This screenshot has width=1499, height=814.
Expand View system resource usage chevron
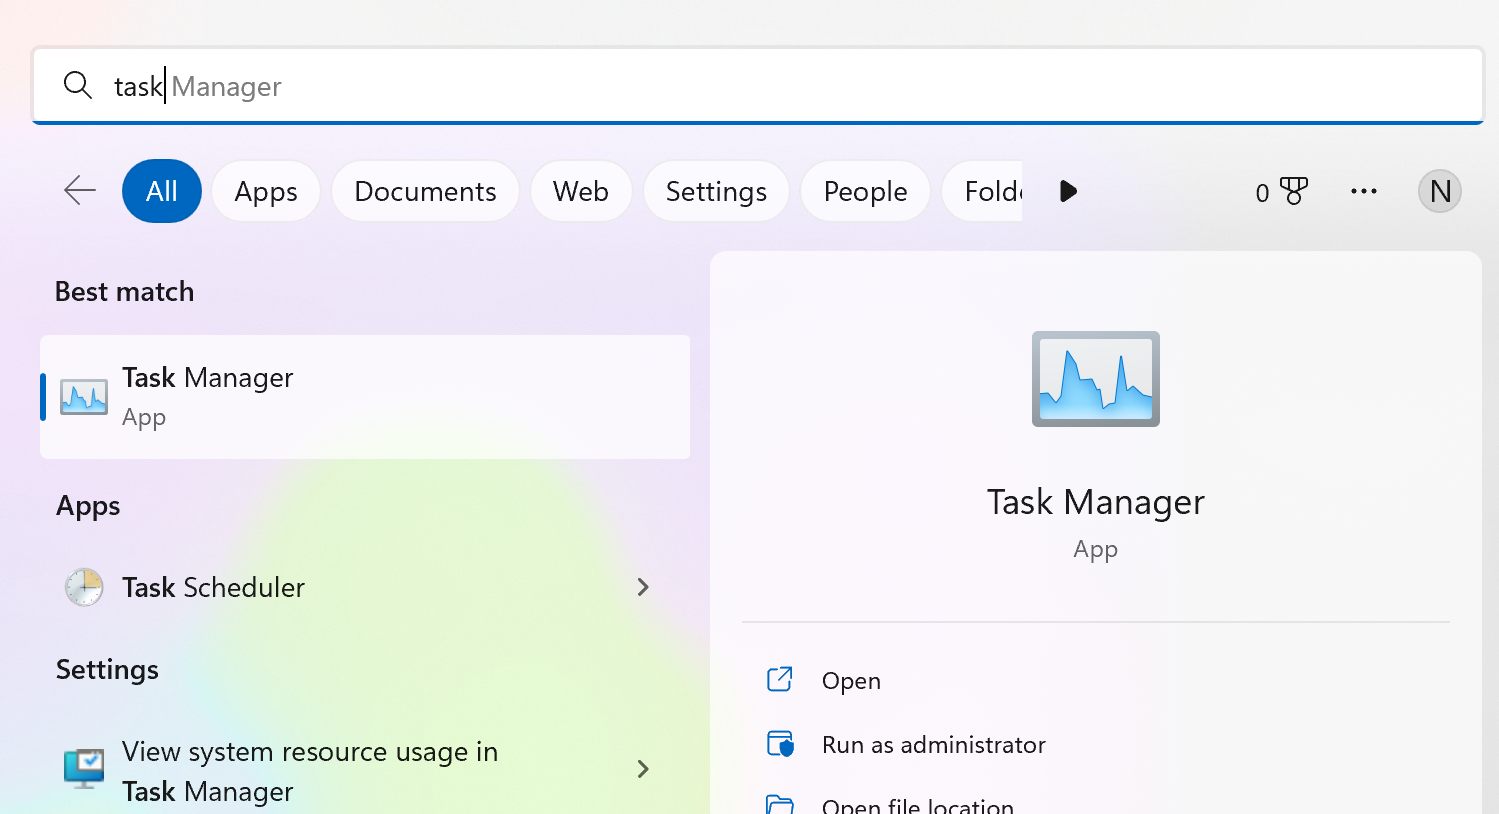coord(643,769)
